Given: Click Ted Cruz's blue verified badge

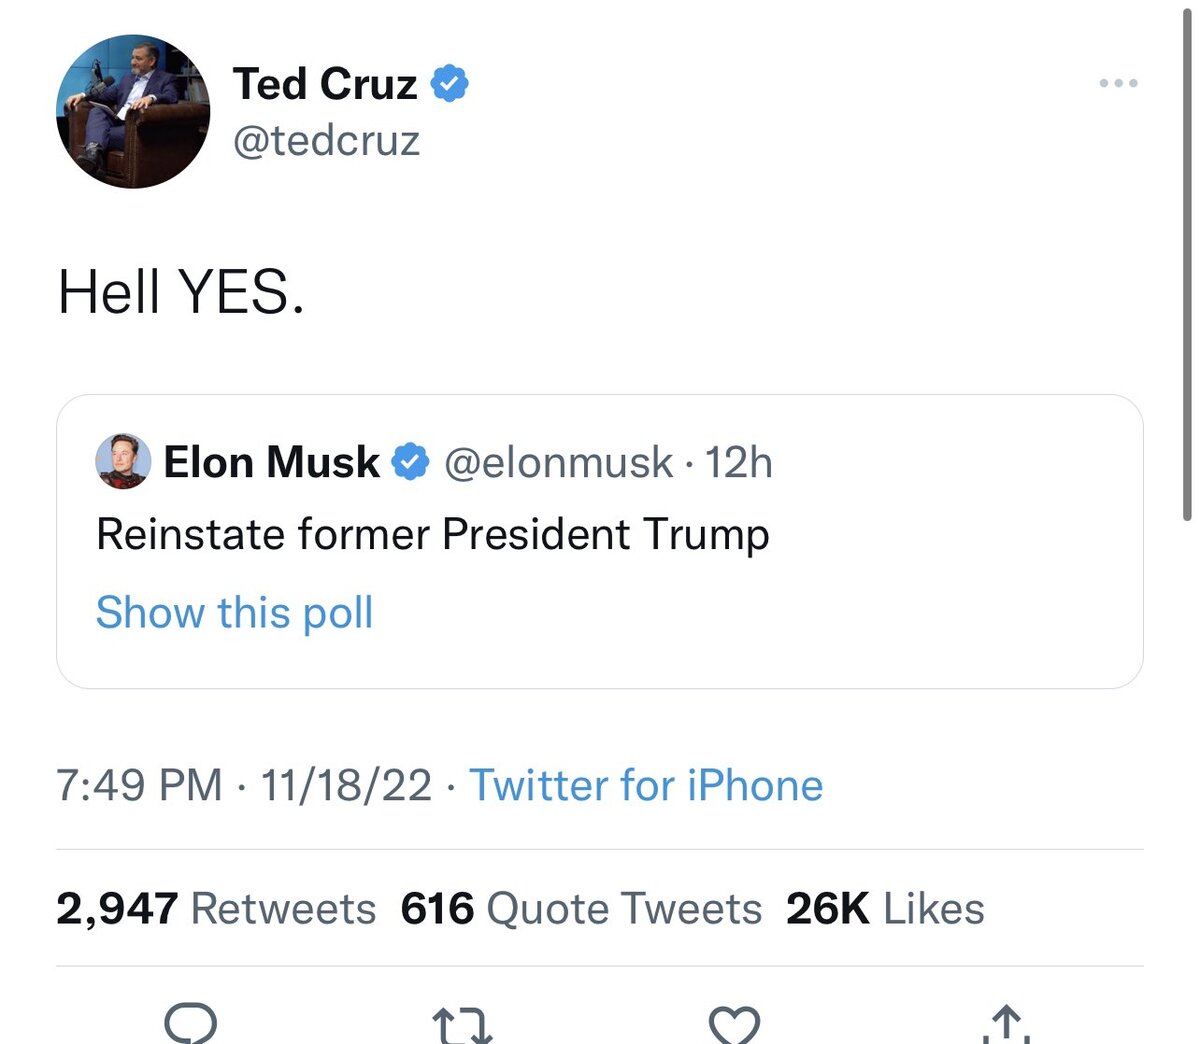Looking at the screenshot, I should pyautogui.click(x=450, y=84).
